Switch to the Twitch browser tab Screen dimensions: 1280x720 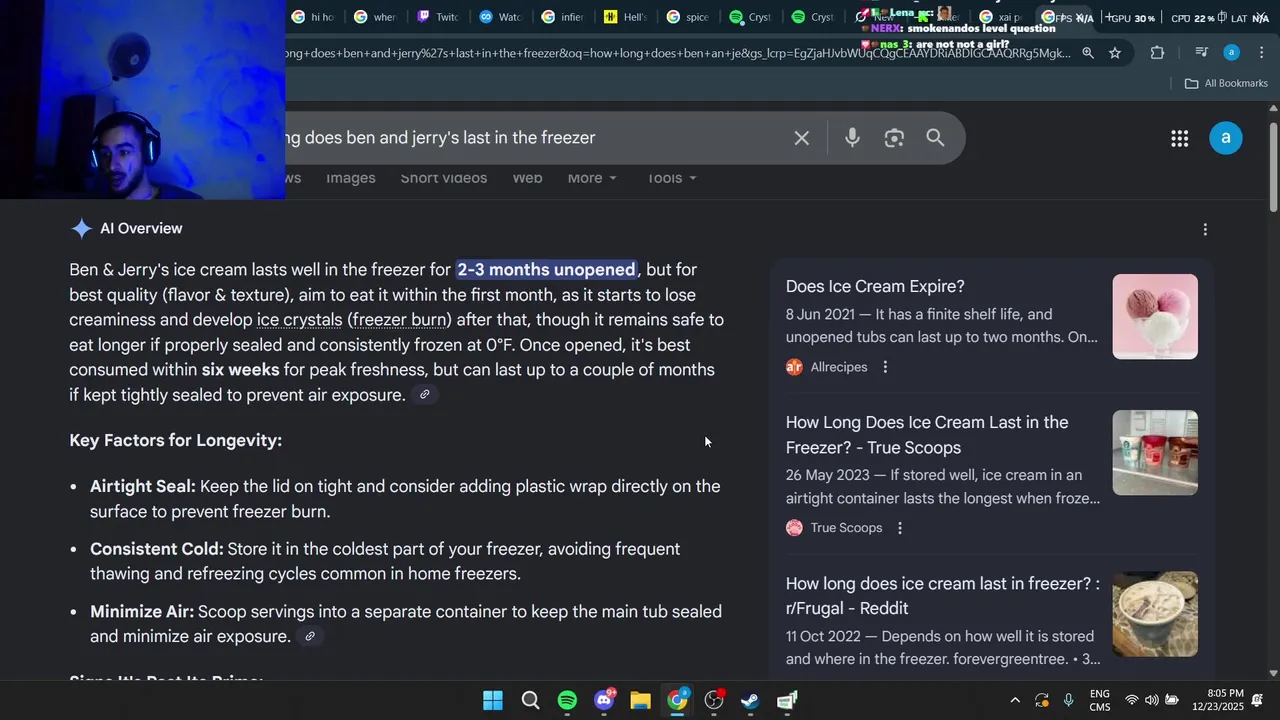[x=438, y=17]
